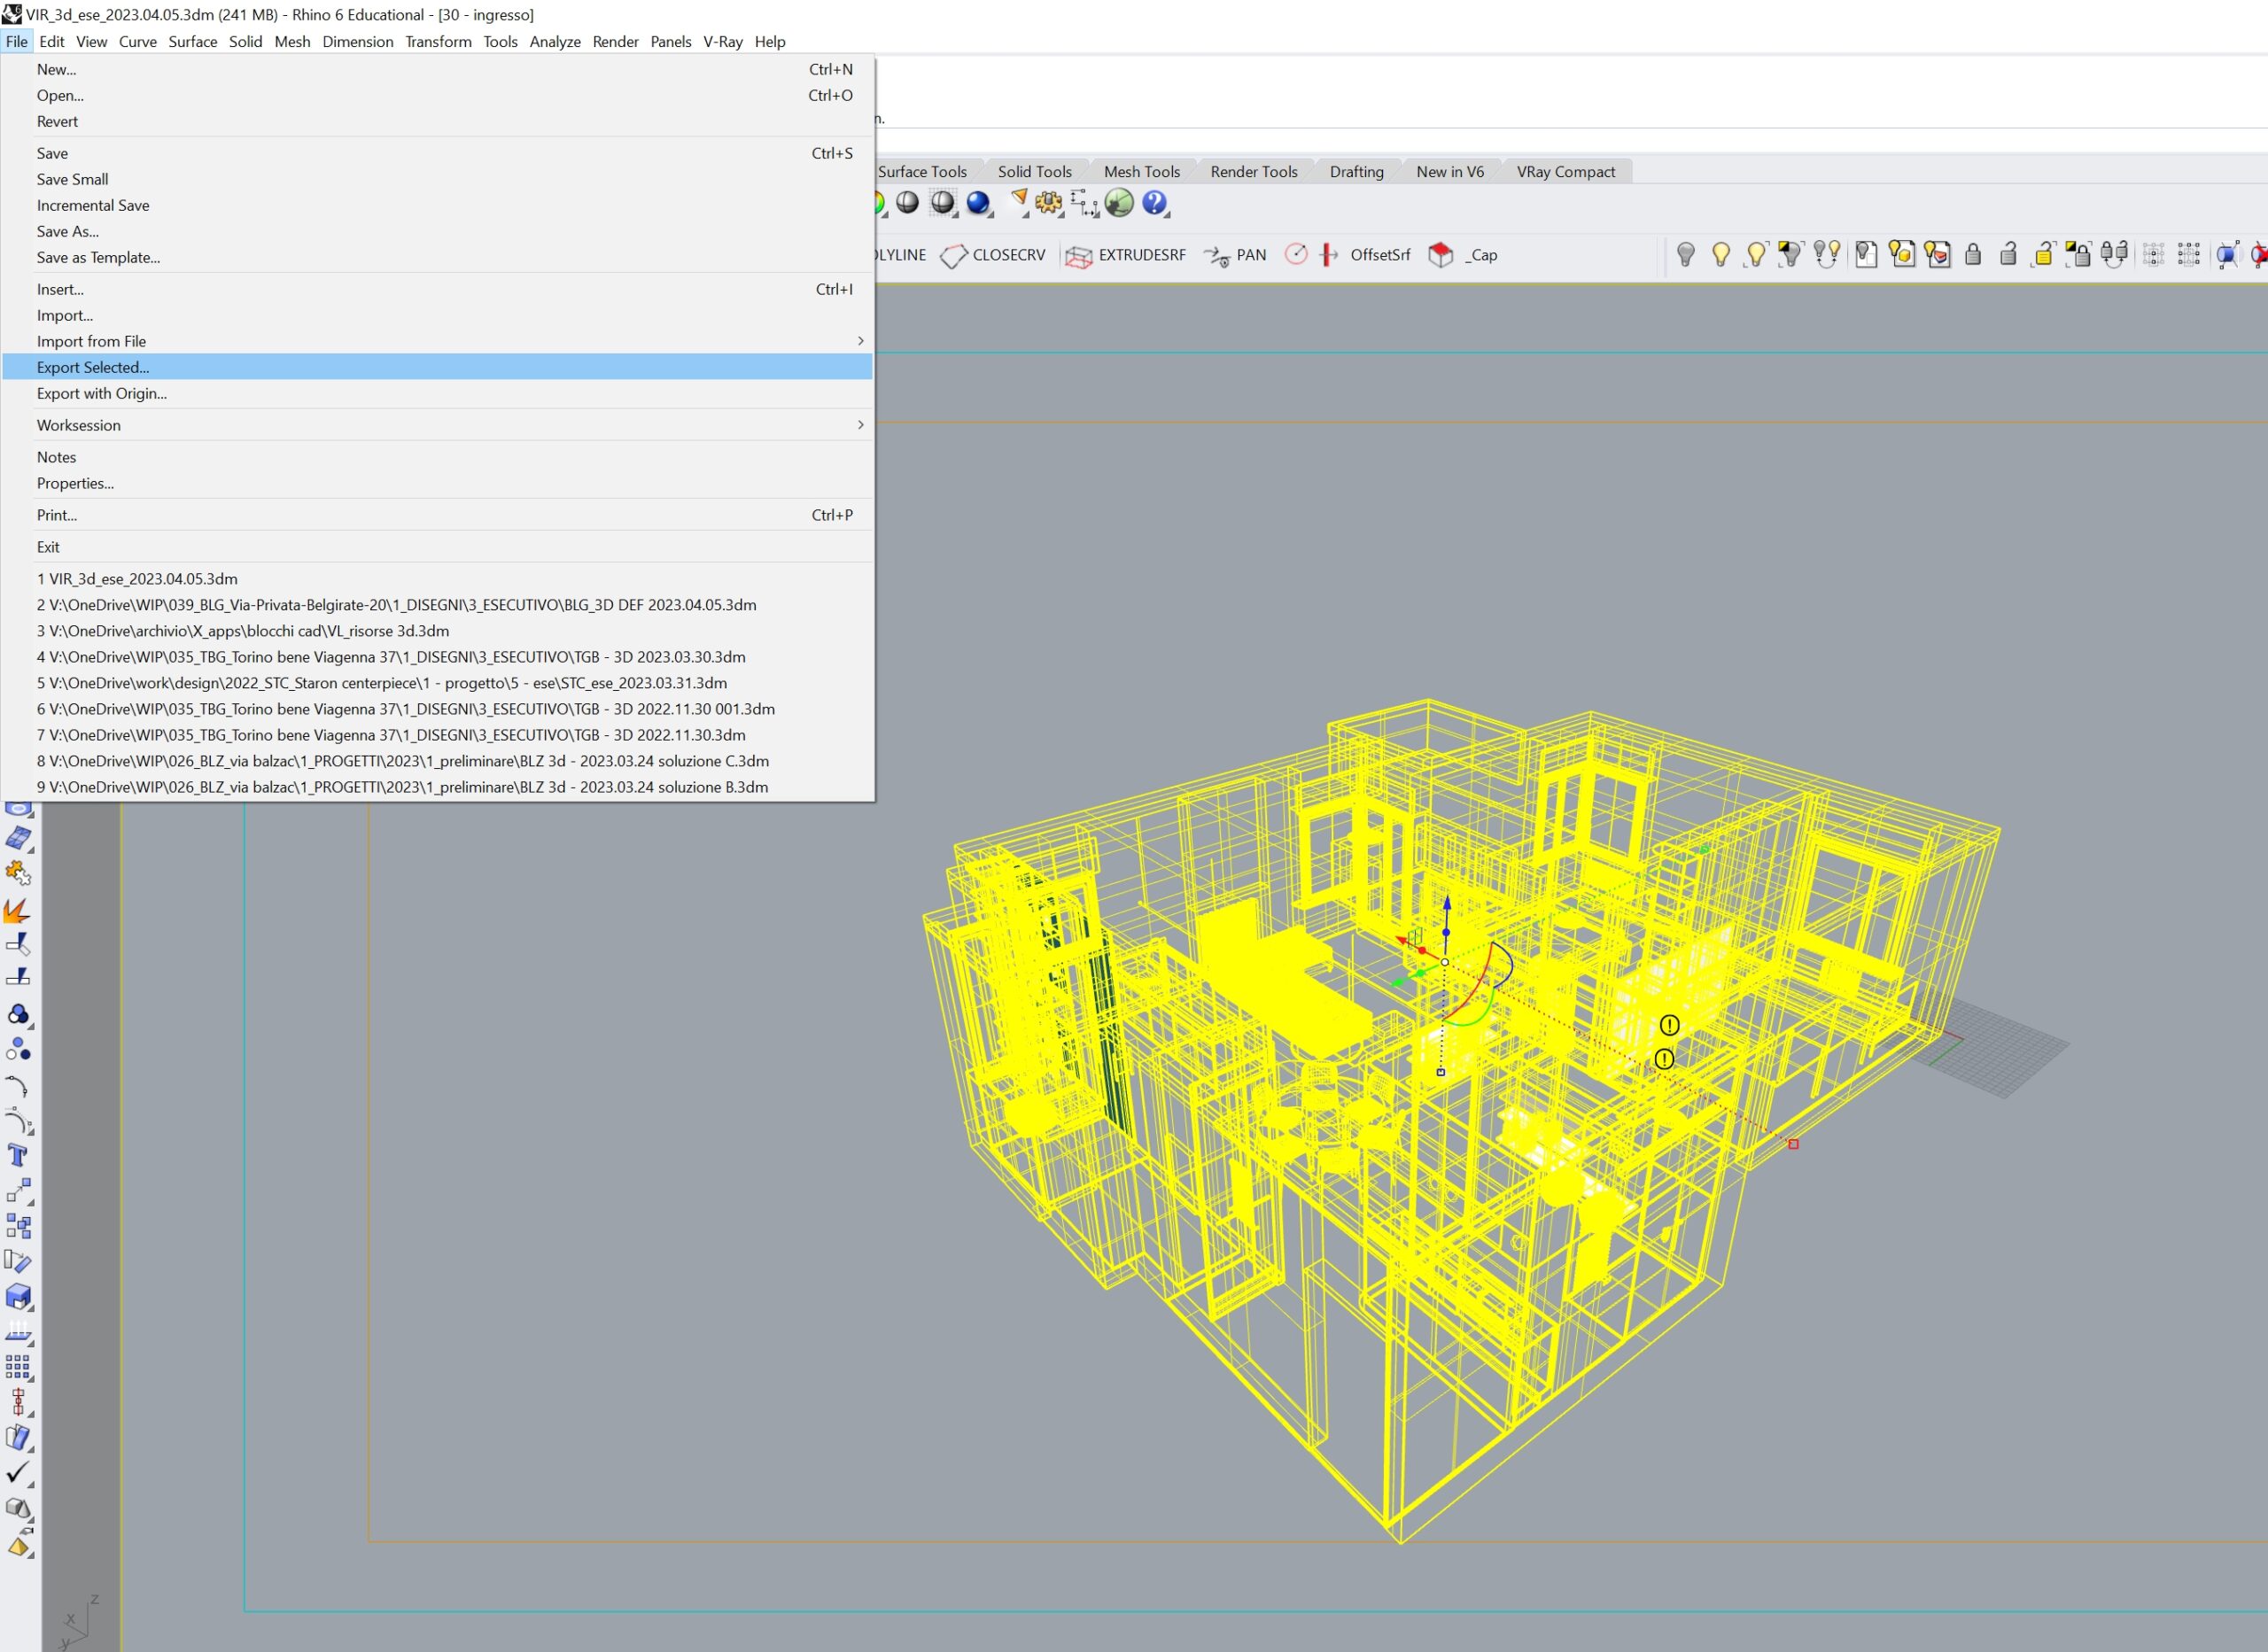Click the _Cap toolbar button
Image resolution: width=2268 pixels, height=1652 pixels.
1462,255
